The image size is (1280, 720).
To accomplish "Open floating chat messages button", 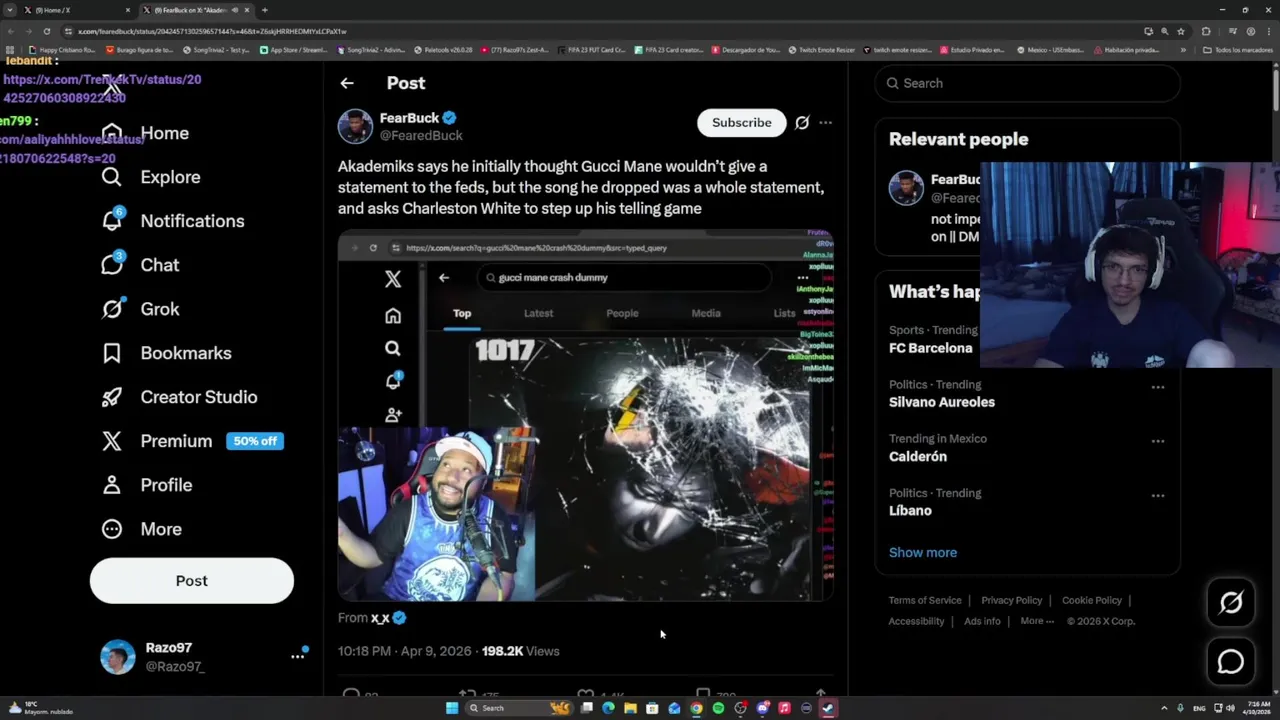I will click(1231, 662).
